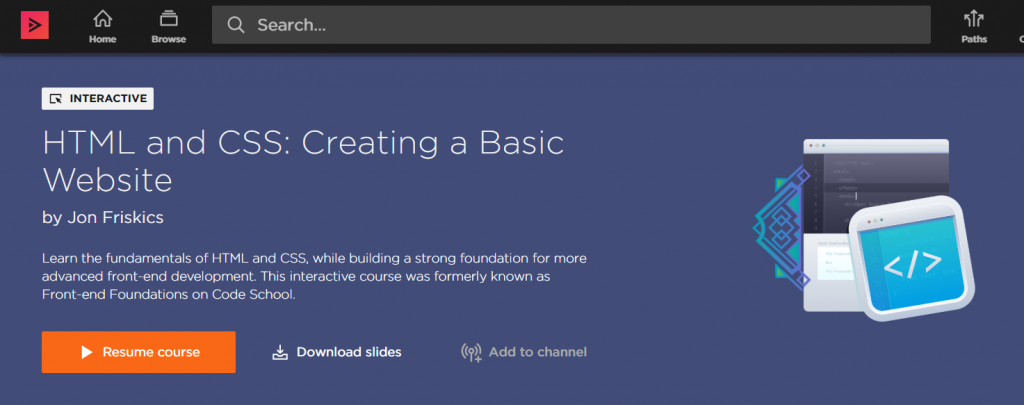
Task: Click the play triangle on Resume course
Action: (87, 353)
